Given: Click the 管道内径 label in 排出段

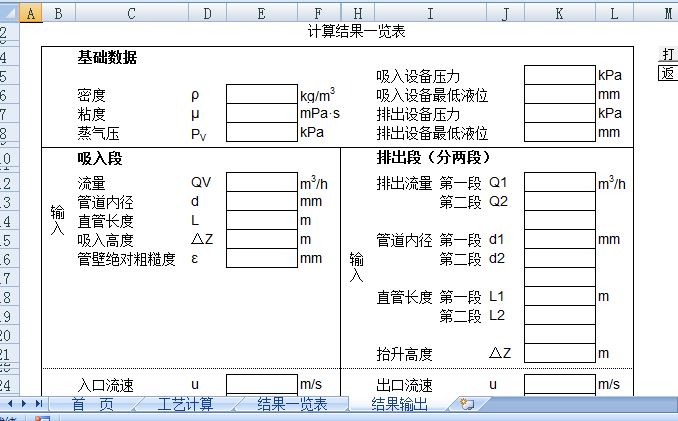Looking at the screenshot, I should pyautogui.click(x=404, y=240).
